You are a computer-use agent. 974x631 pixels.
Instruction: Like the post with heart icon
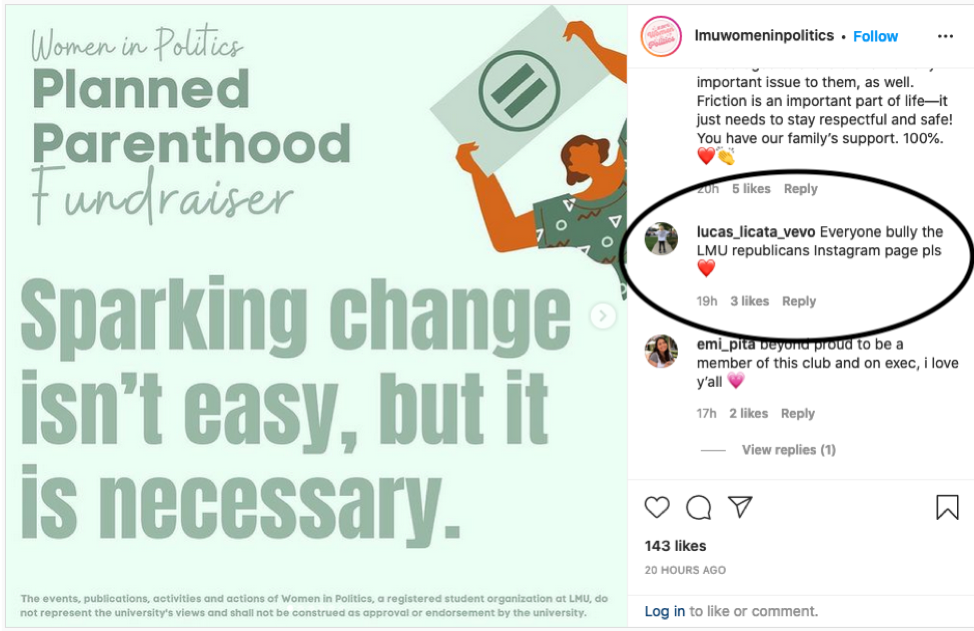(x=657, y=507)
